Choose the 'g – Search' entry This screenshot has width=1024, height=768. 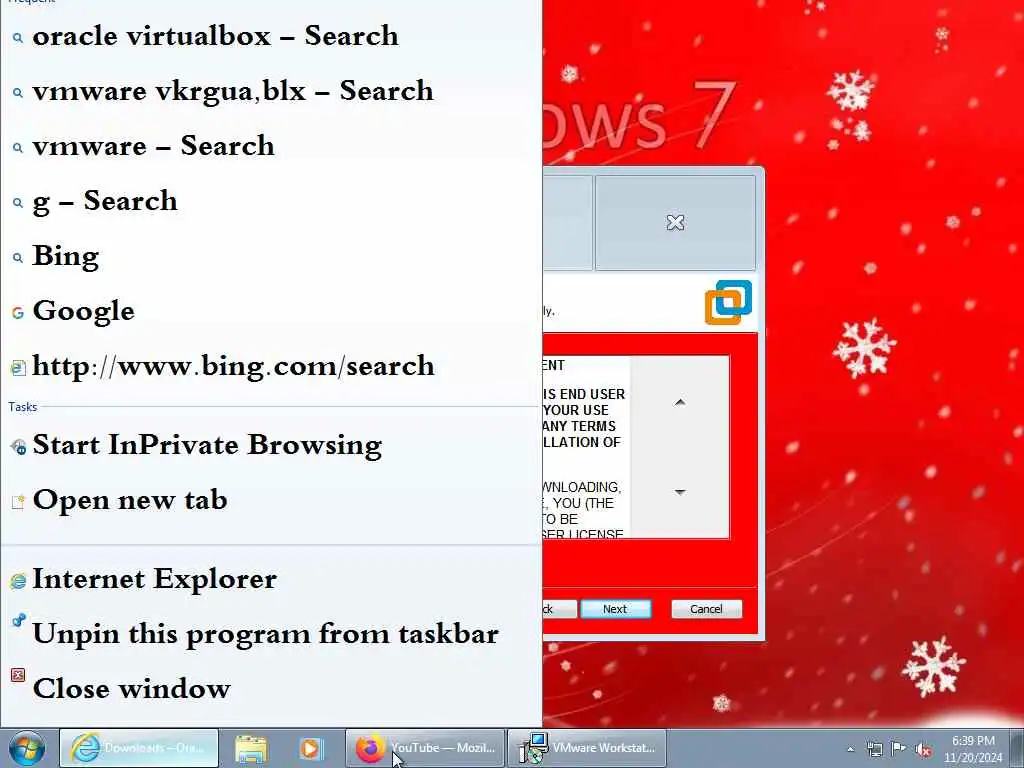pyautogui.click(x=271, y=200)
